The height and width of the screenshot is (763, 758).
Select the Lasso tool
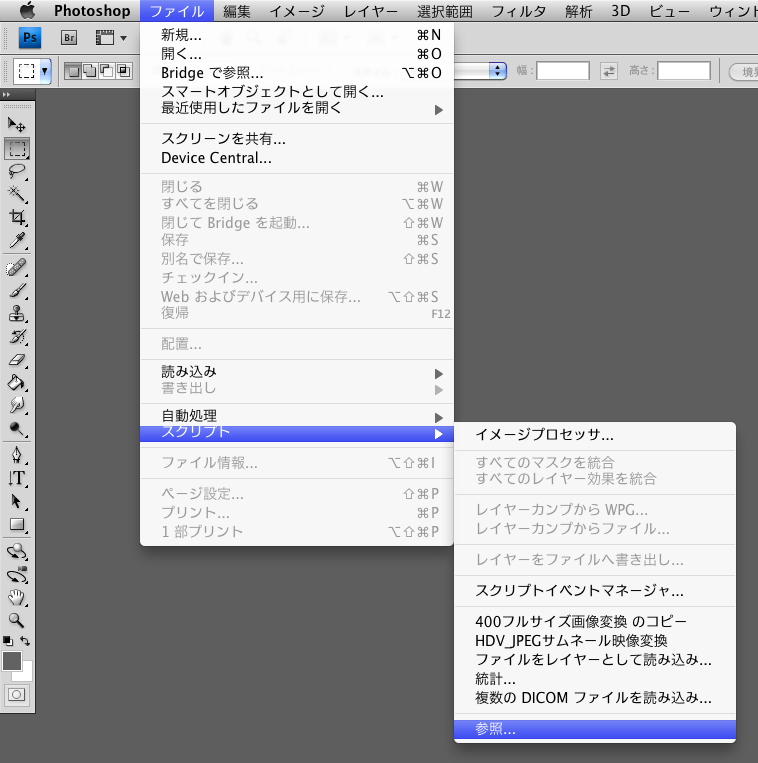coord(17,171)
